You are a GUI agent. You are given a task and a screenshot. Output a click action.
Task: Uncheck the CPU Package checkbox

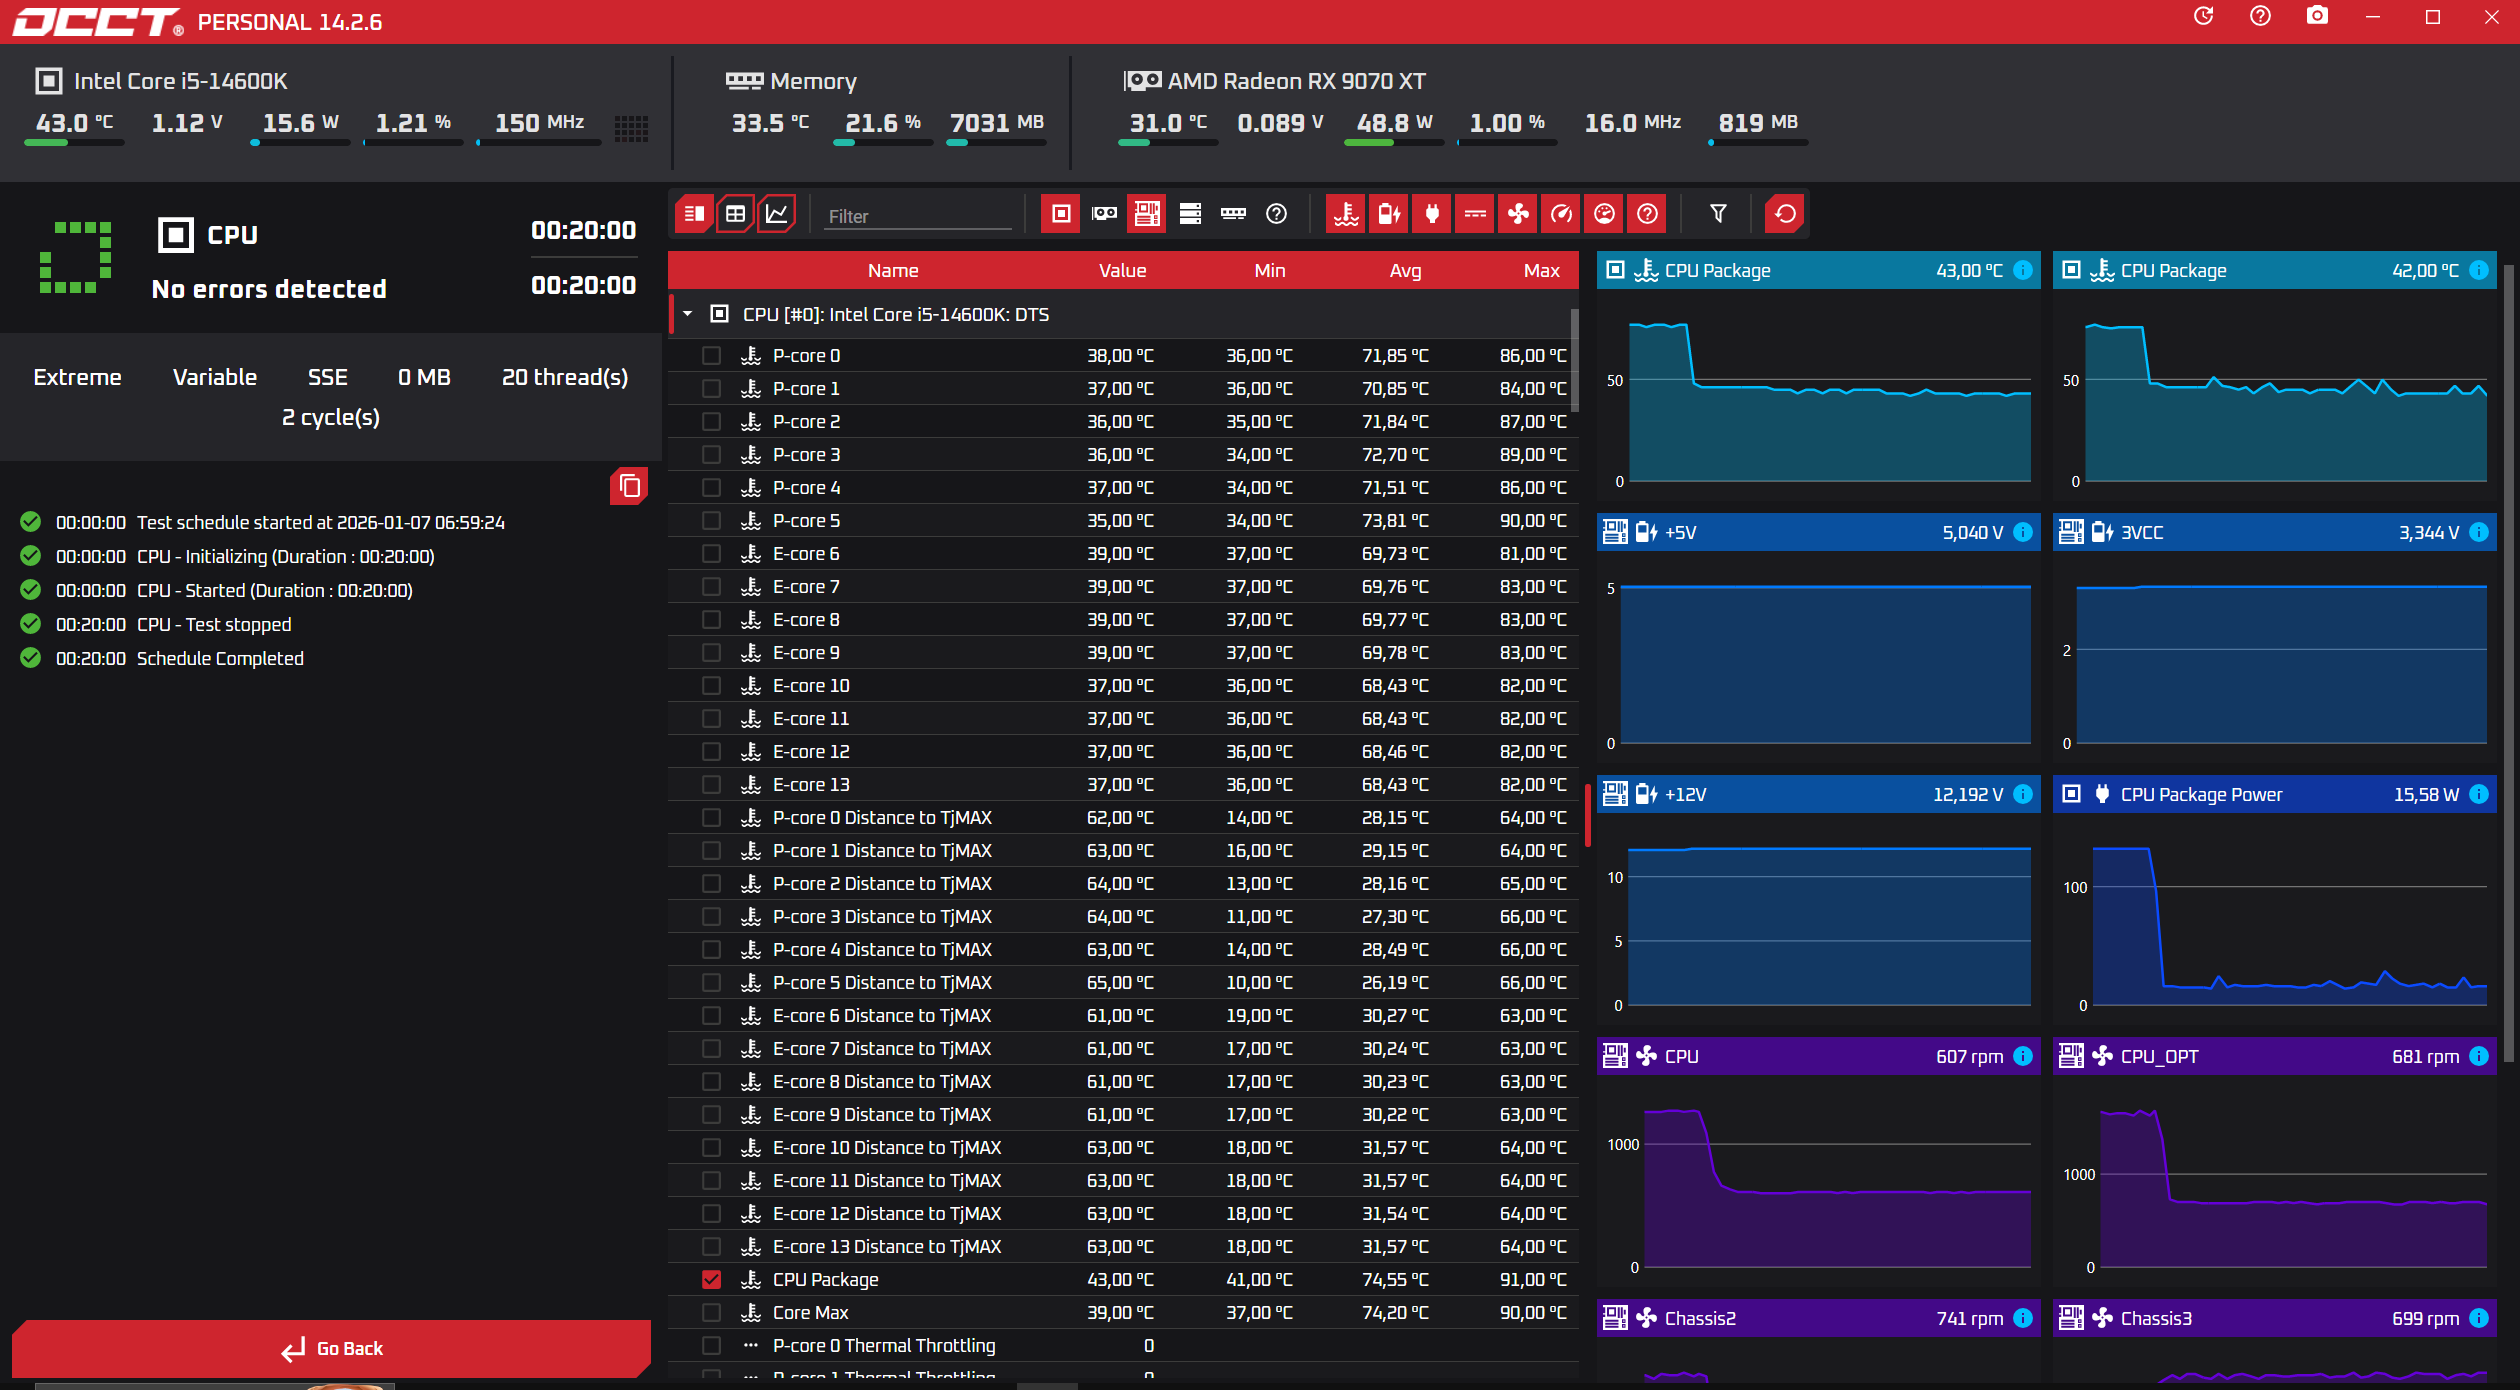coord(711,1279)
